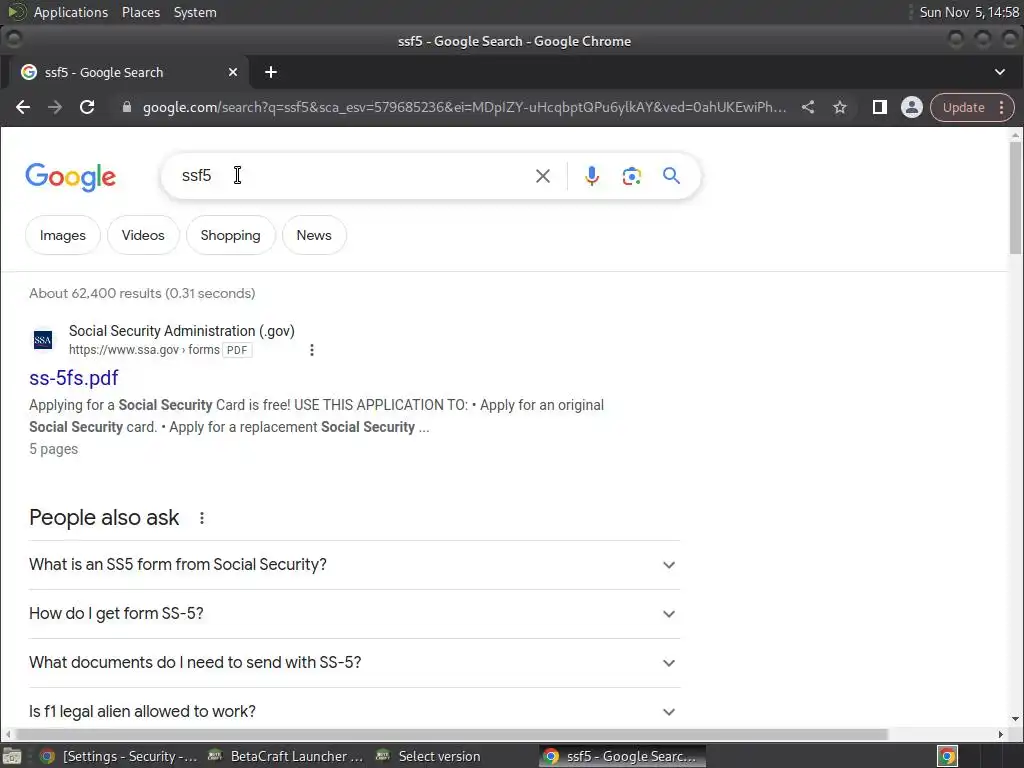Viewport: 1024px width, 768px height.
Task: Expand What is an SS5 form question
Action: [354, 565]
